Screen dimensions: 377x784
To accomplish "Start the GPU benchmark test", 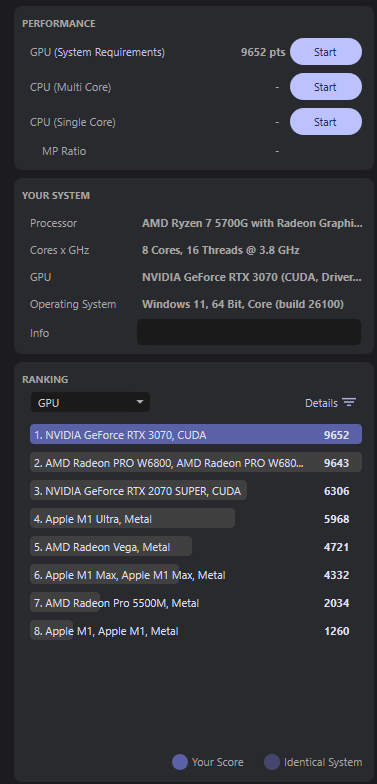I will (x=326, y=52).
